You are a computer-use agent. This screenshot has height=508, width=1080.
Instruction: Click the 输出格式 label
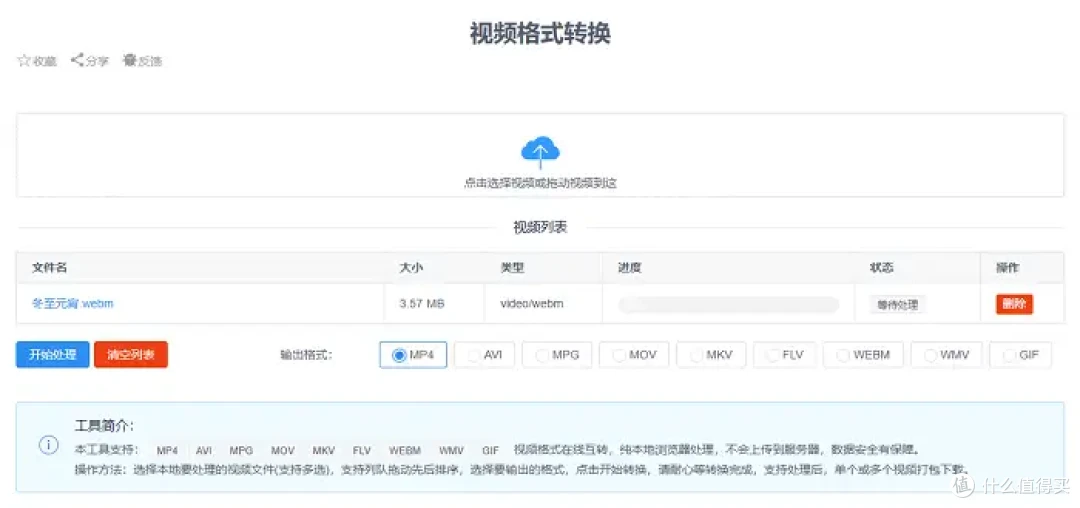[307, 356]
